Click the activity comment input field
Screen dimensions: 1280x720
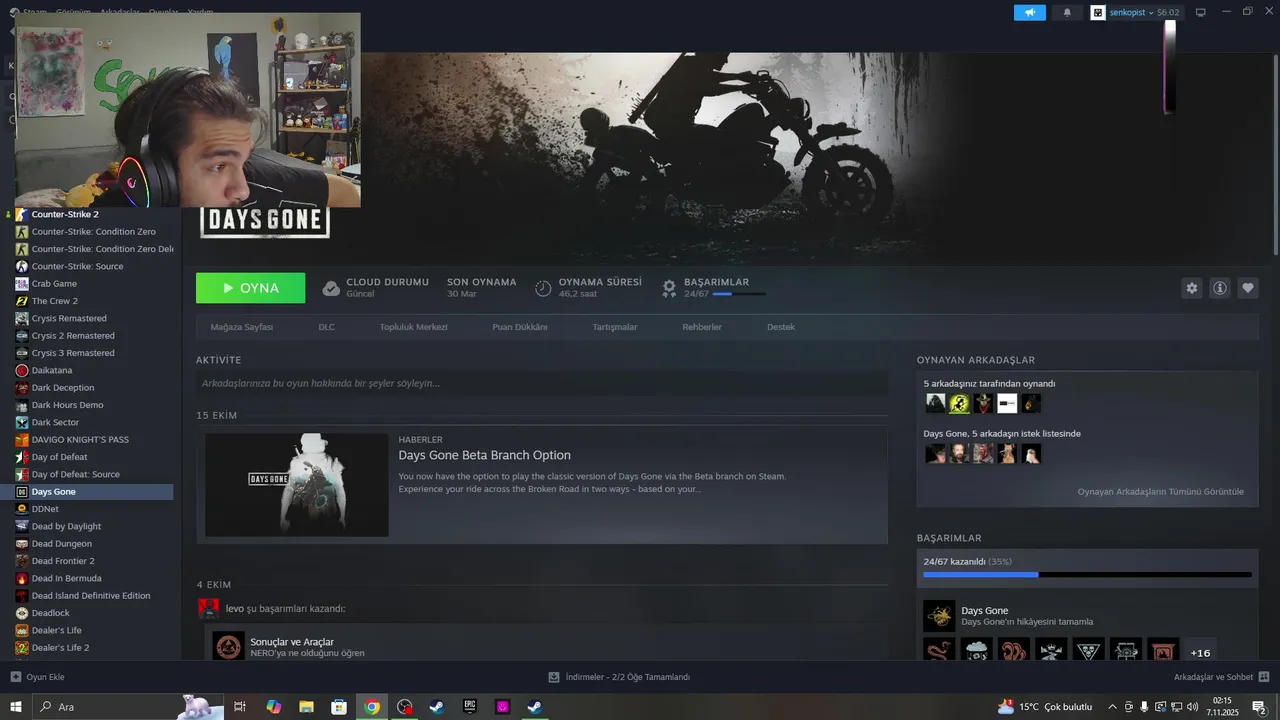[x=542, y=383]
